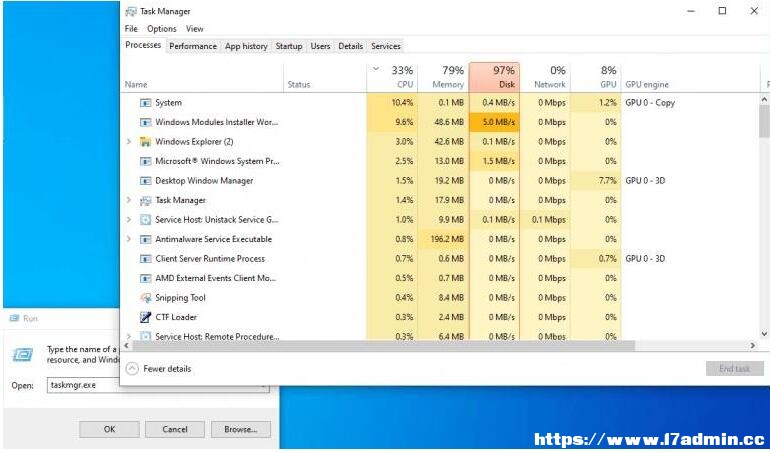Click the CTF Loader pen icon
The image size is (770, 453).
(145, 317)
